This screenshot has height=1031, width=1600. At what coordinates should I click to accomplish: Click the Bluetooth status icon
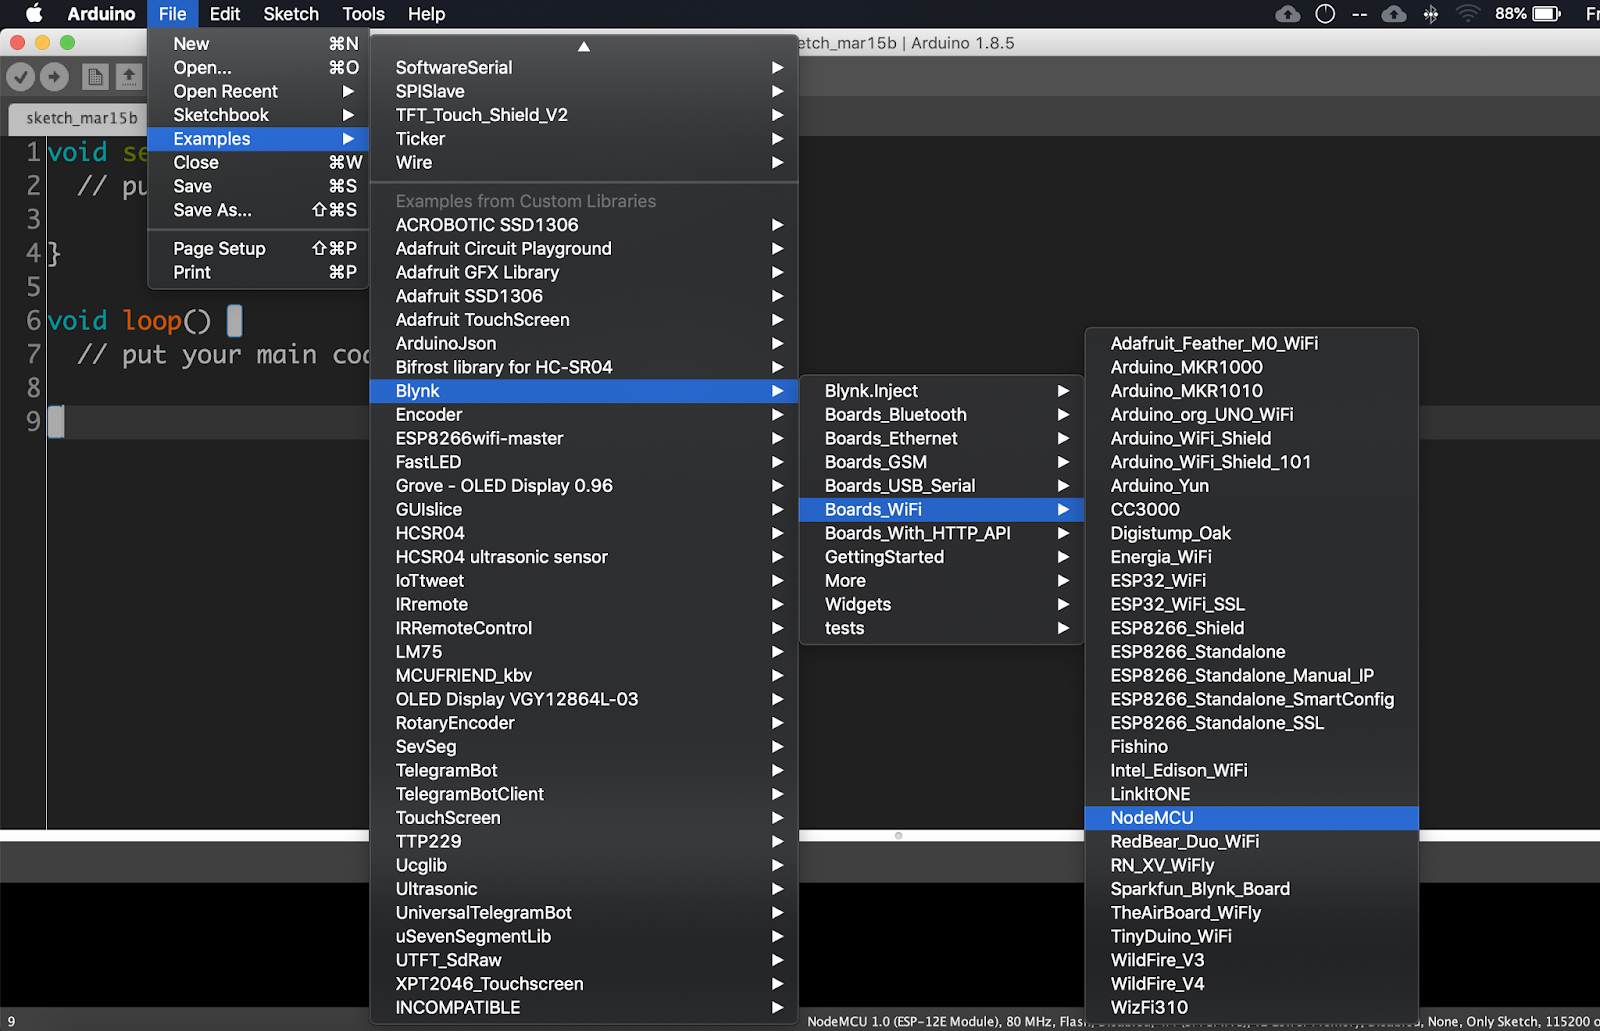(x=1431, y=14)
